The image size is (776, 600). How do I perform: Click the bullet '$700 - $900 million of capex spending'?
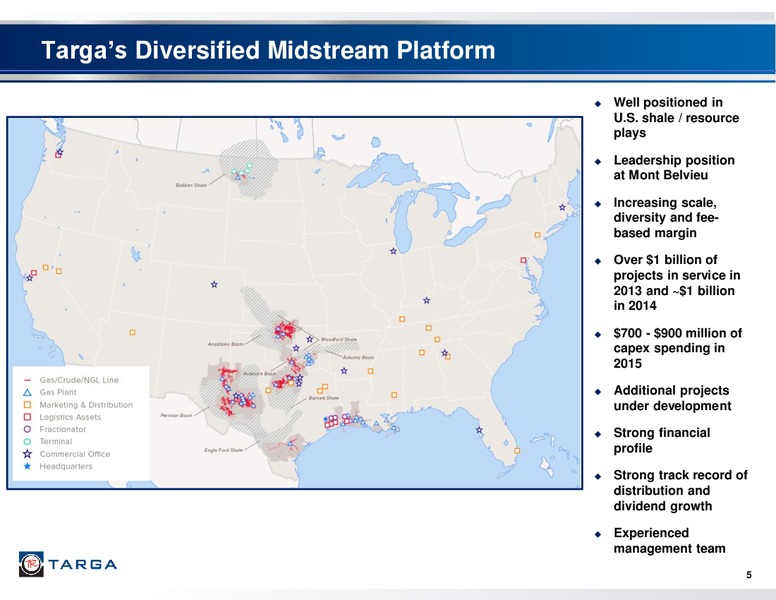click(678, 348)
